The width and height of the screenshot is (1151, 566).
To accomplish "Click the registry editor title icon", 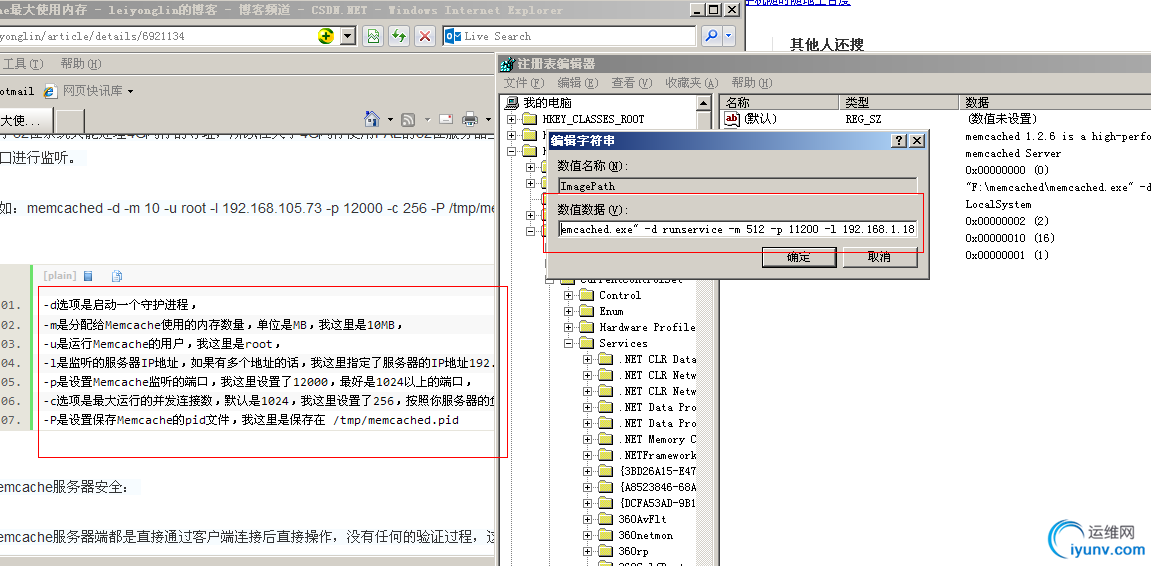I will click(x=507, y=65).
